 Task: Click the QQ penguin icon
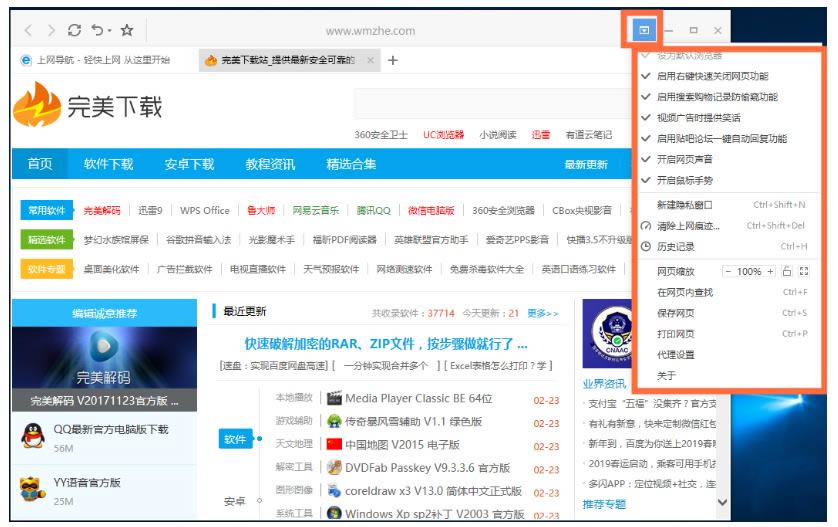(x=33, y=436)
